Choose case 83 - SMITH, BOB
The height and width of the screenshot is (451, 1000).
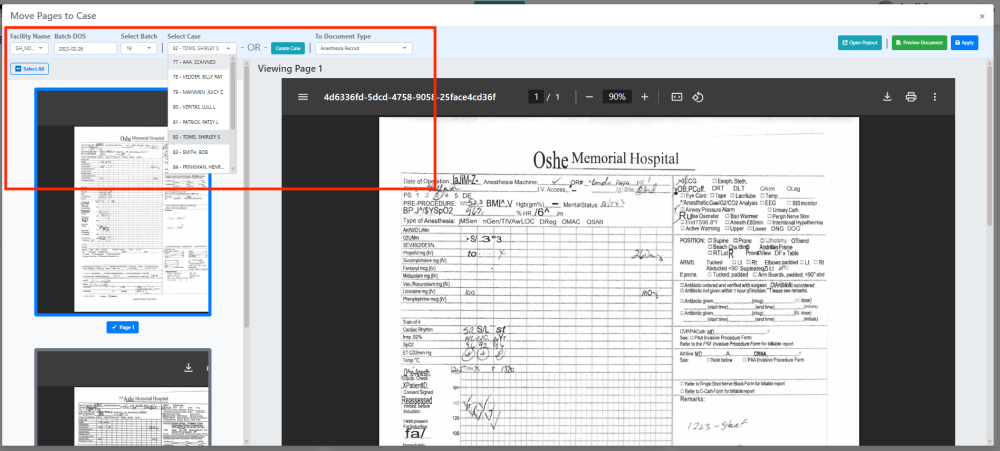[198, 152]
